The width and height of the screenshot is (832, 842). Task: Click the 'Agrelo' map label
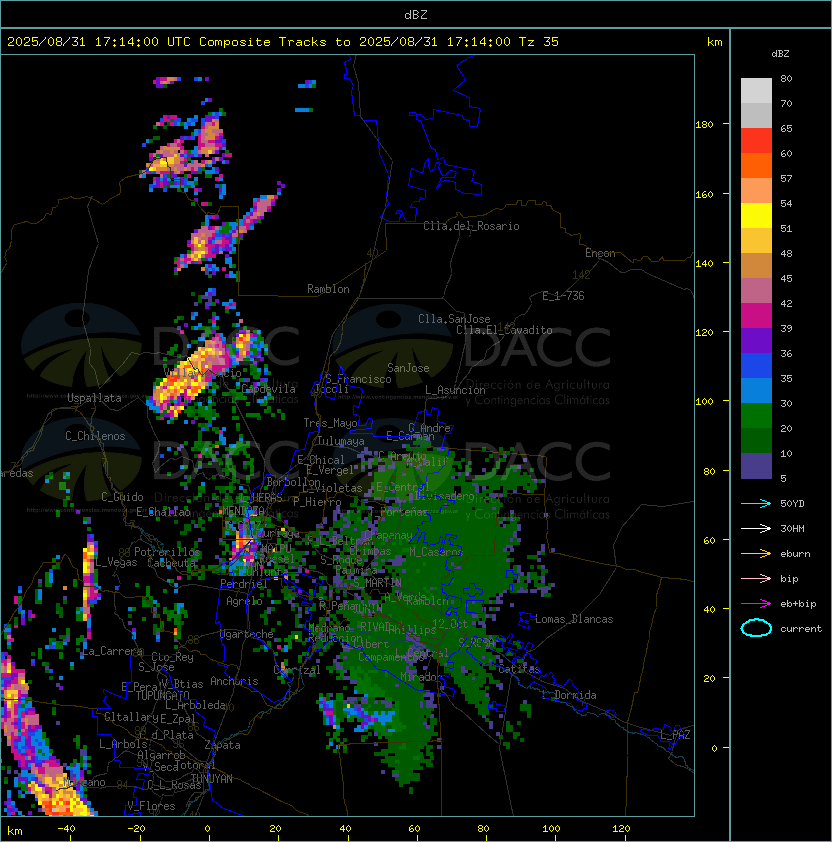(x=244, y=601)
